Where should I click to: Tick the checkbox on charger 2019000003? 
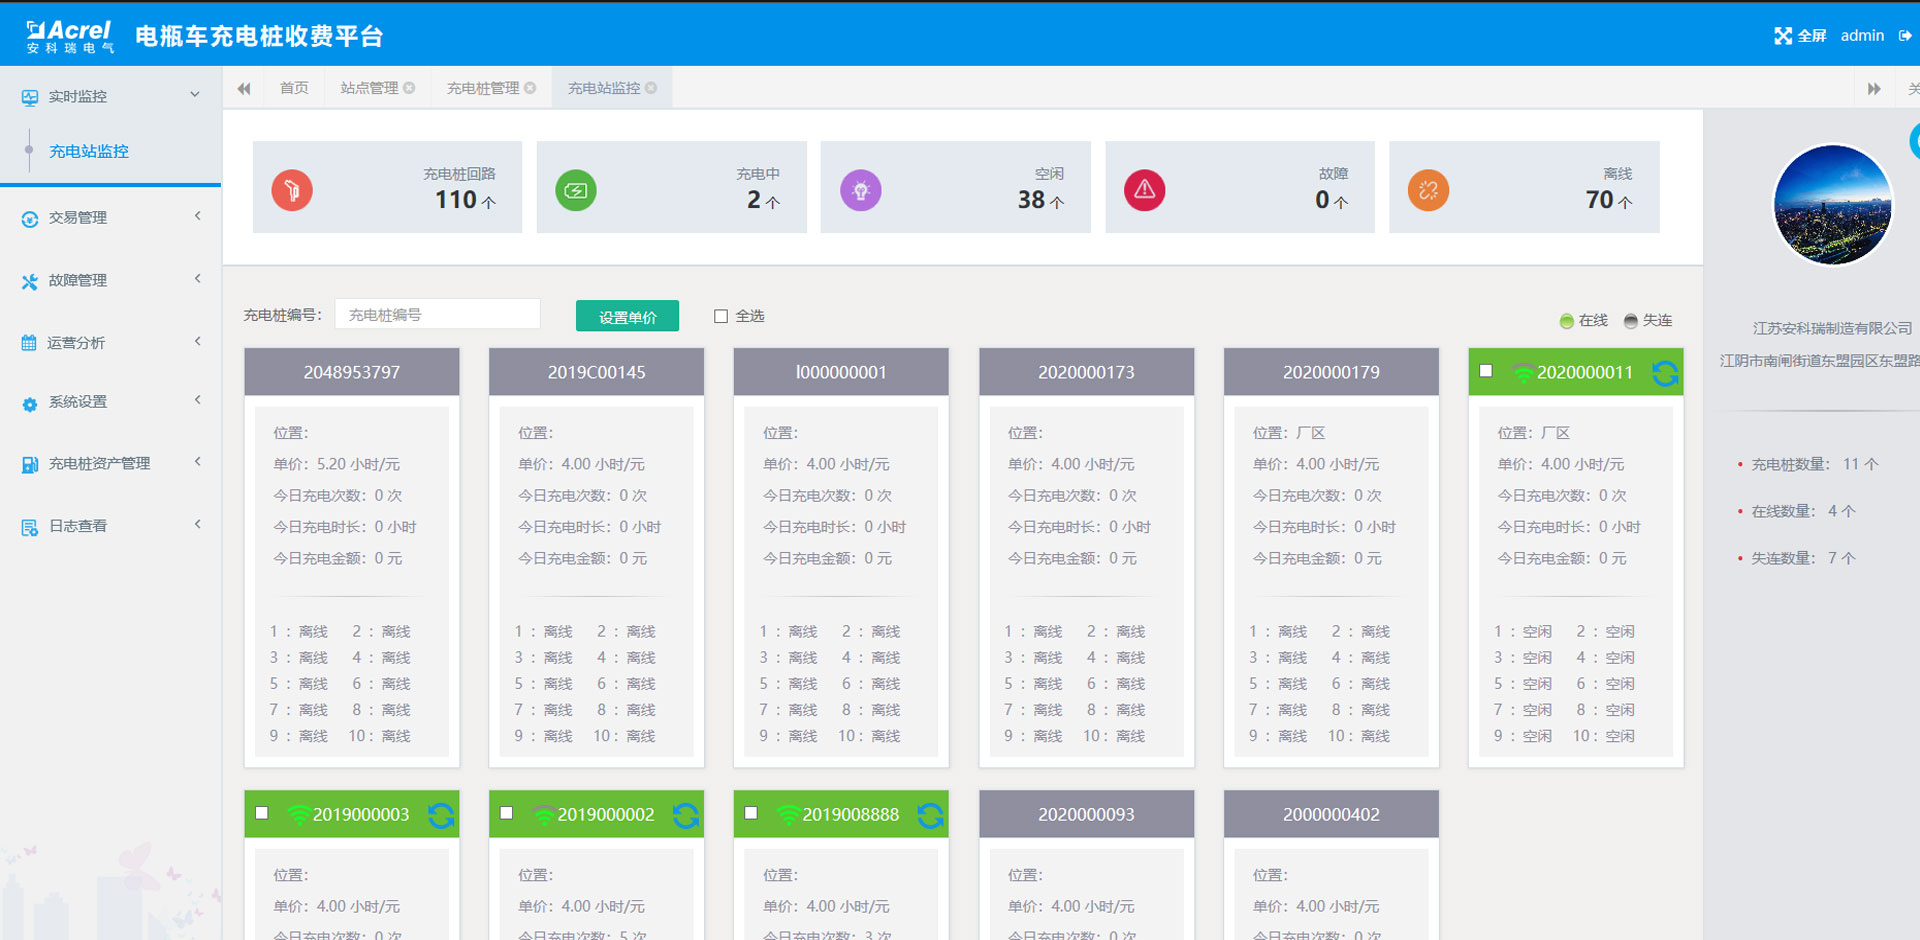point(262,813)
